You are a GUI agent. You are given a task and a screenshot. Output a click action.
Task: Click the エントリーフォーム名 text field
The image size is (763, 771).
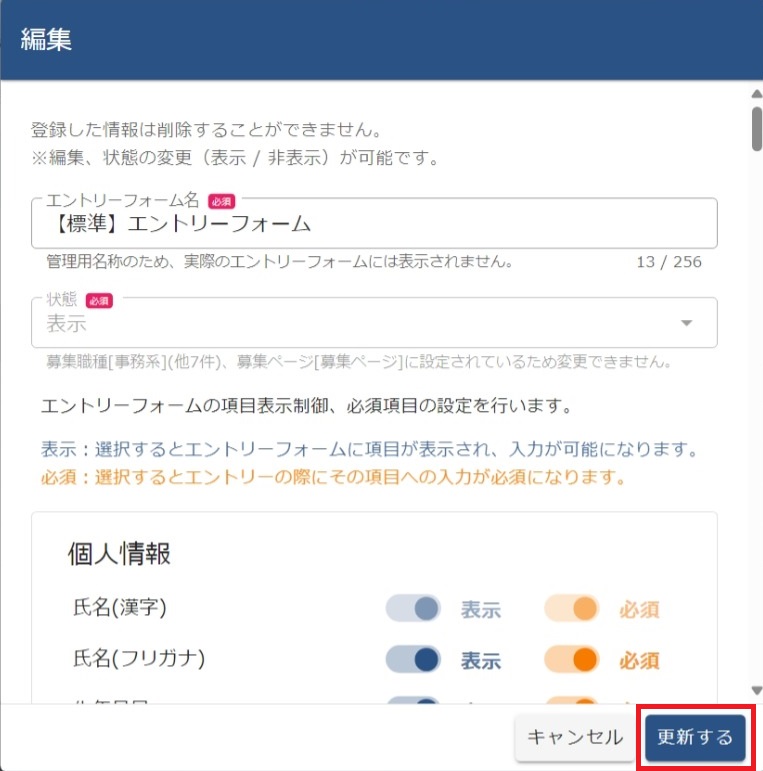pyautogui.click(x=374, y=224)
